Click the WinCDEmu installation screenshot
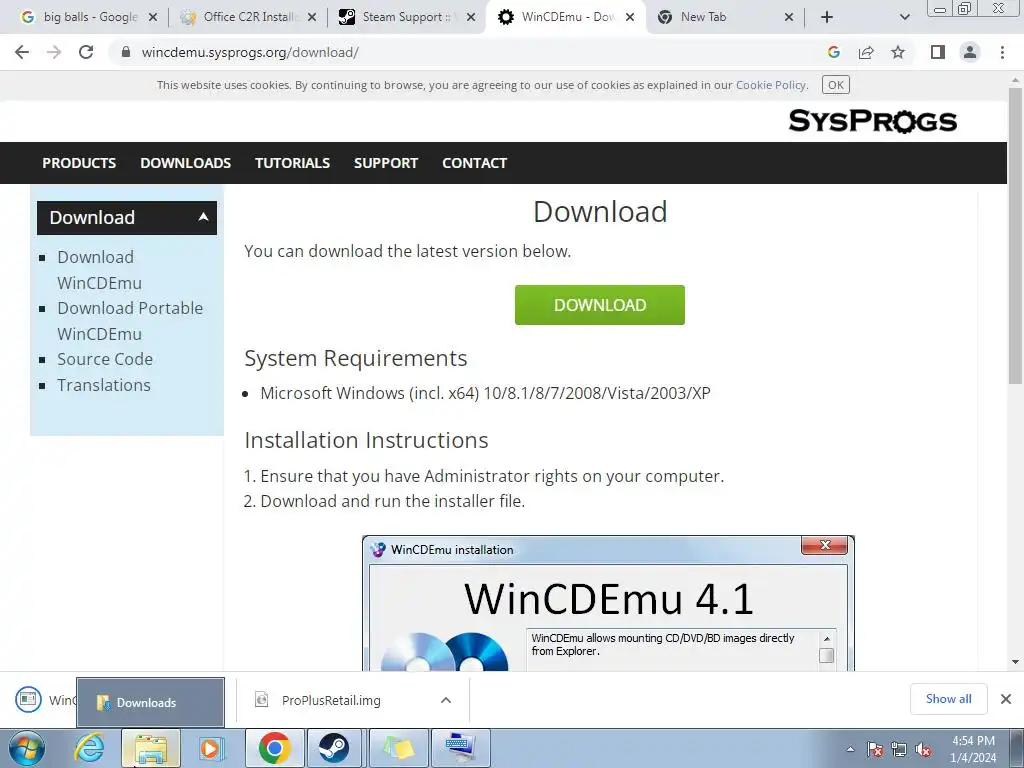The width and height of the screenshot is (1024, 768). click(x=608, y=603)
